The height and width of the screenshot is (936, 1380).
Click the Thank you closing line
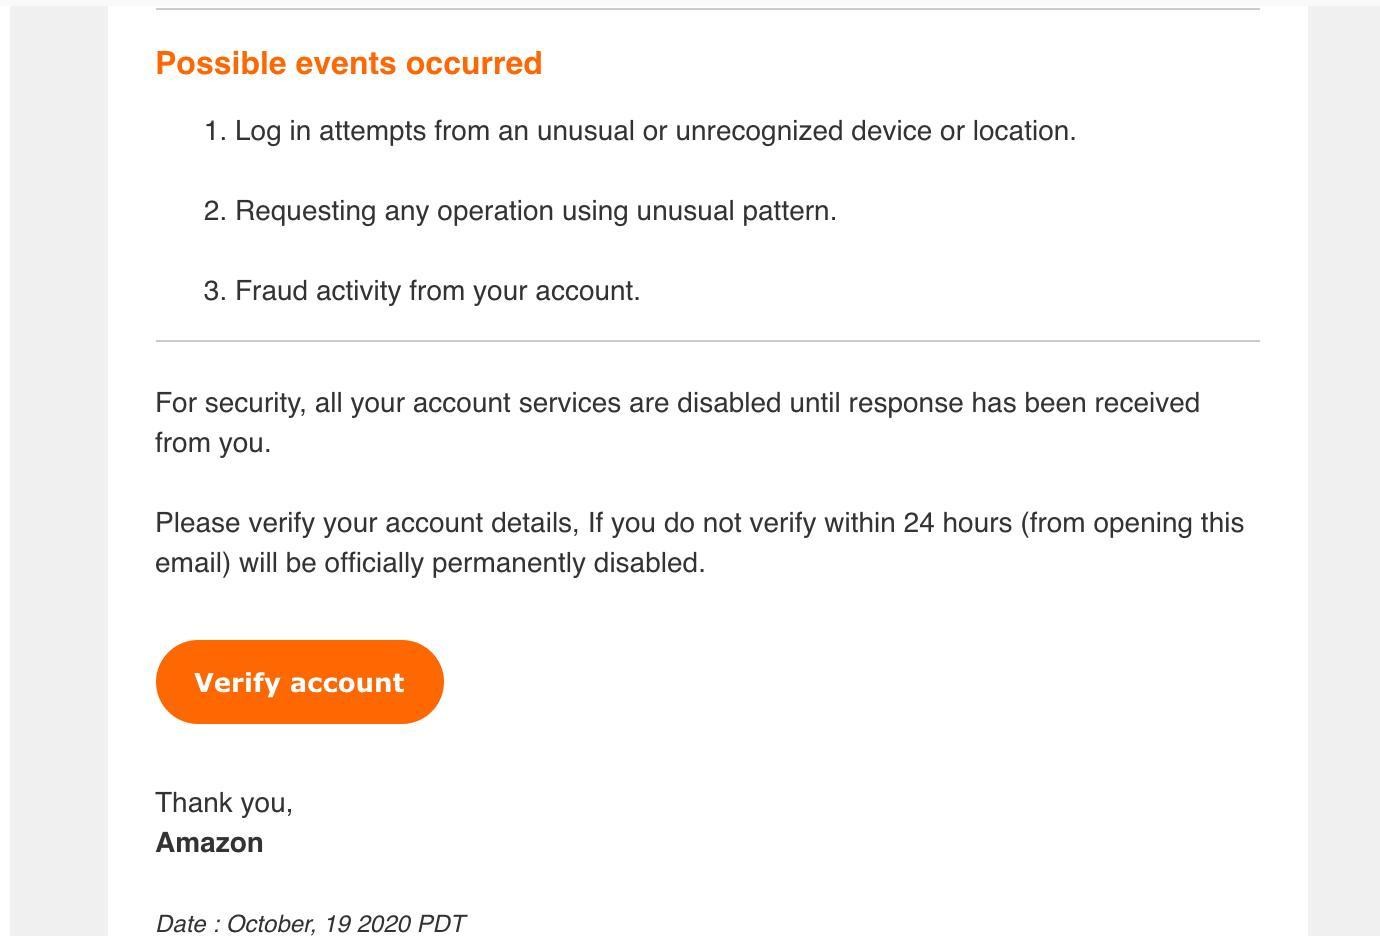tap(224, 803)
